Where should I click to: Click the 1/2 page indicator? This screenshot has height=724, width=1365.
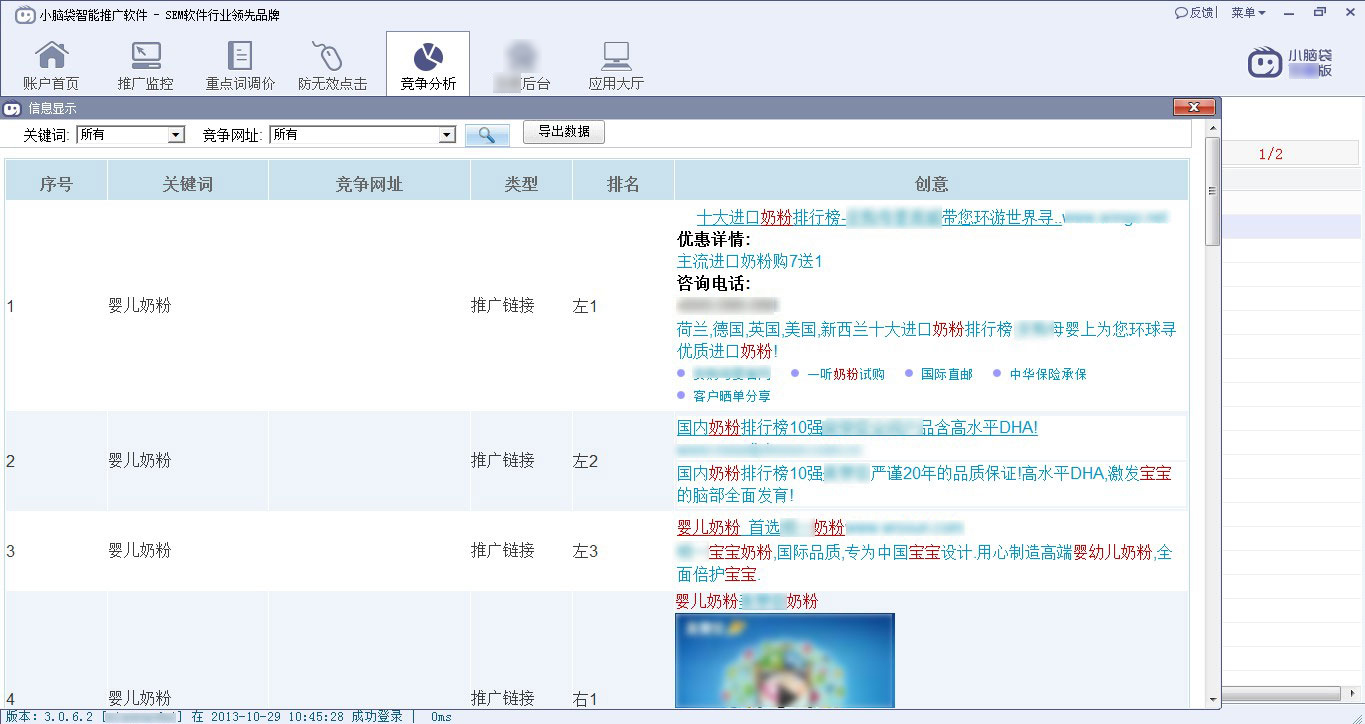1270,154
